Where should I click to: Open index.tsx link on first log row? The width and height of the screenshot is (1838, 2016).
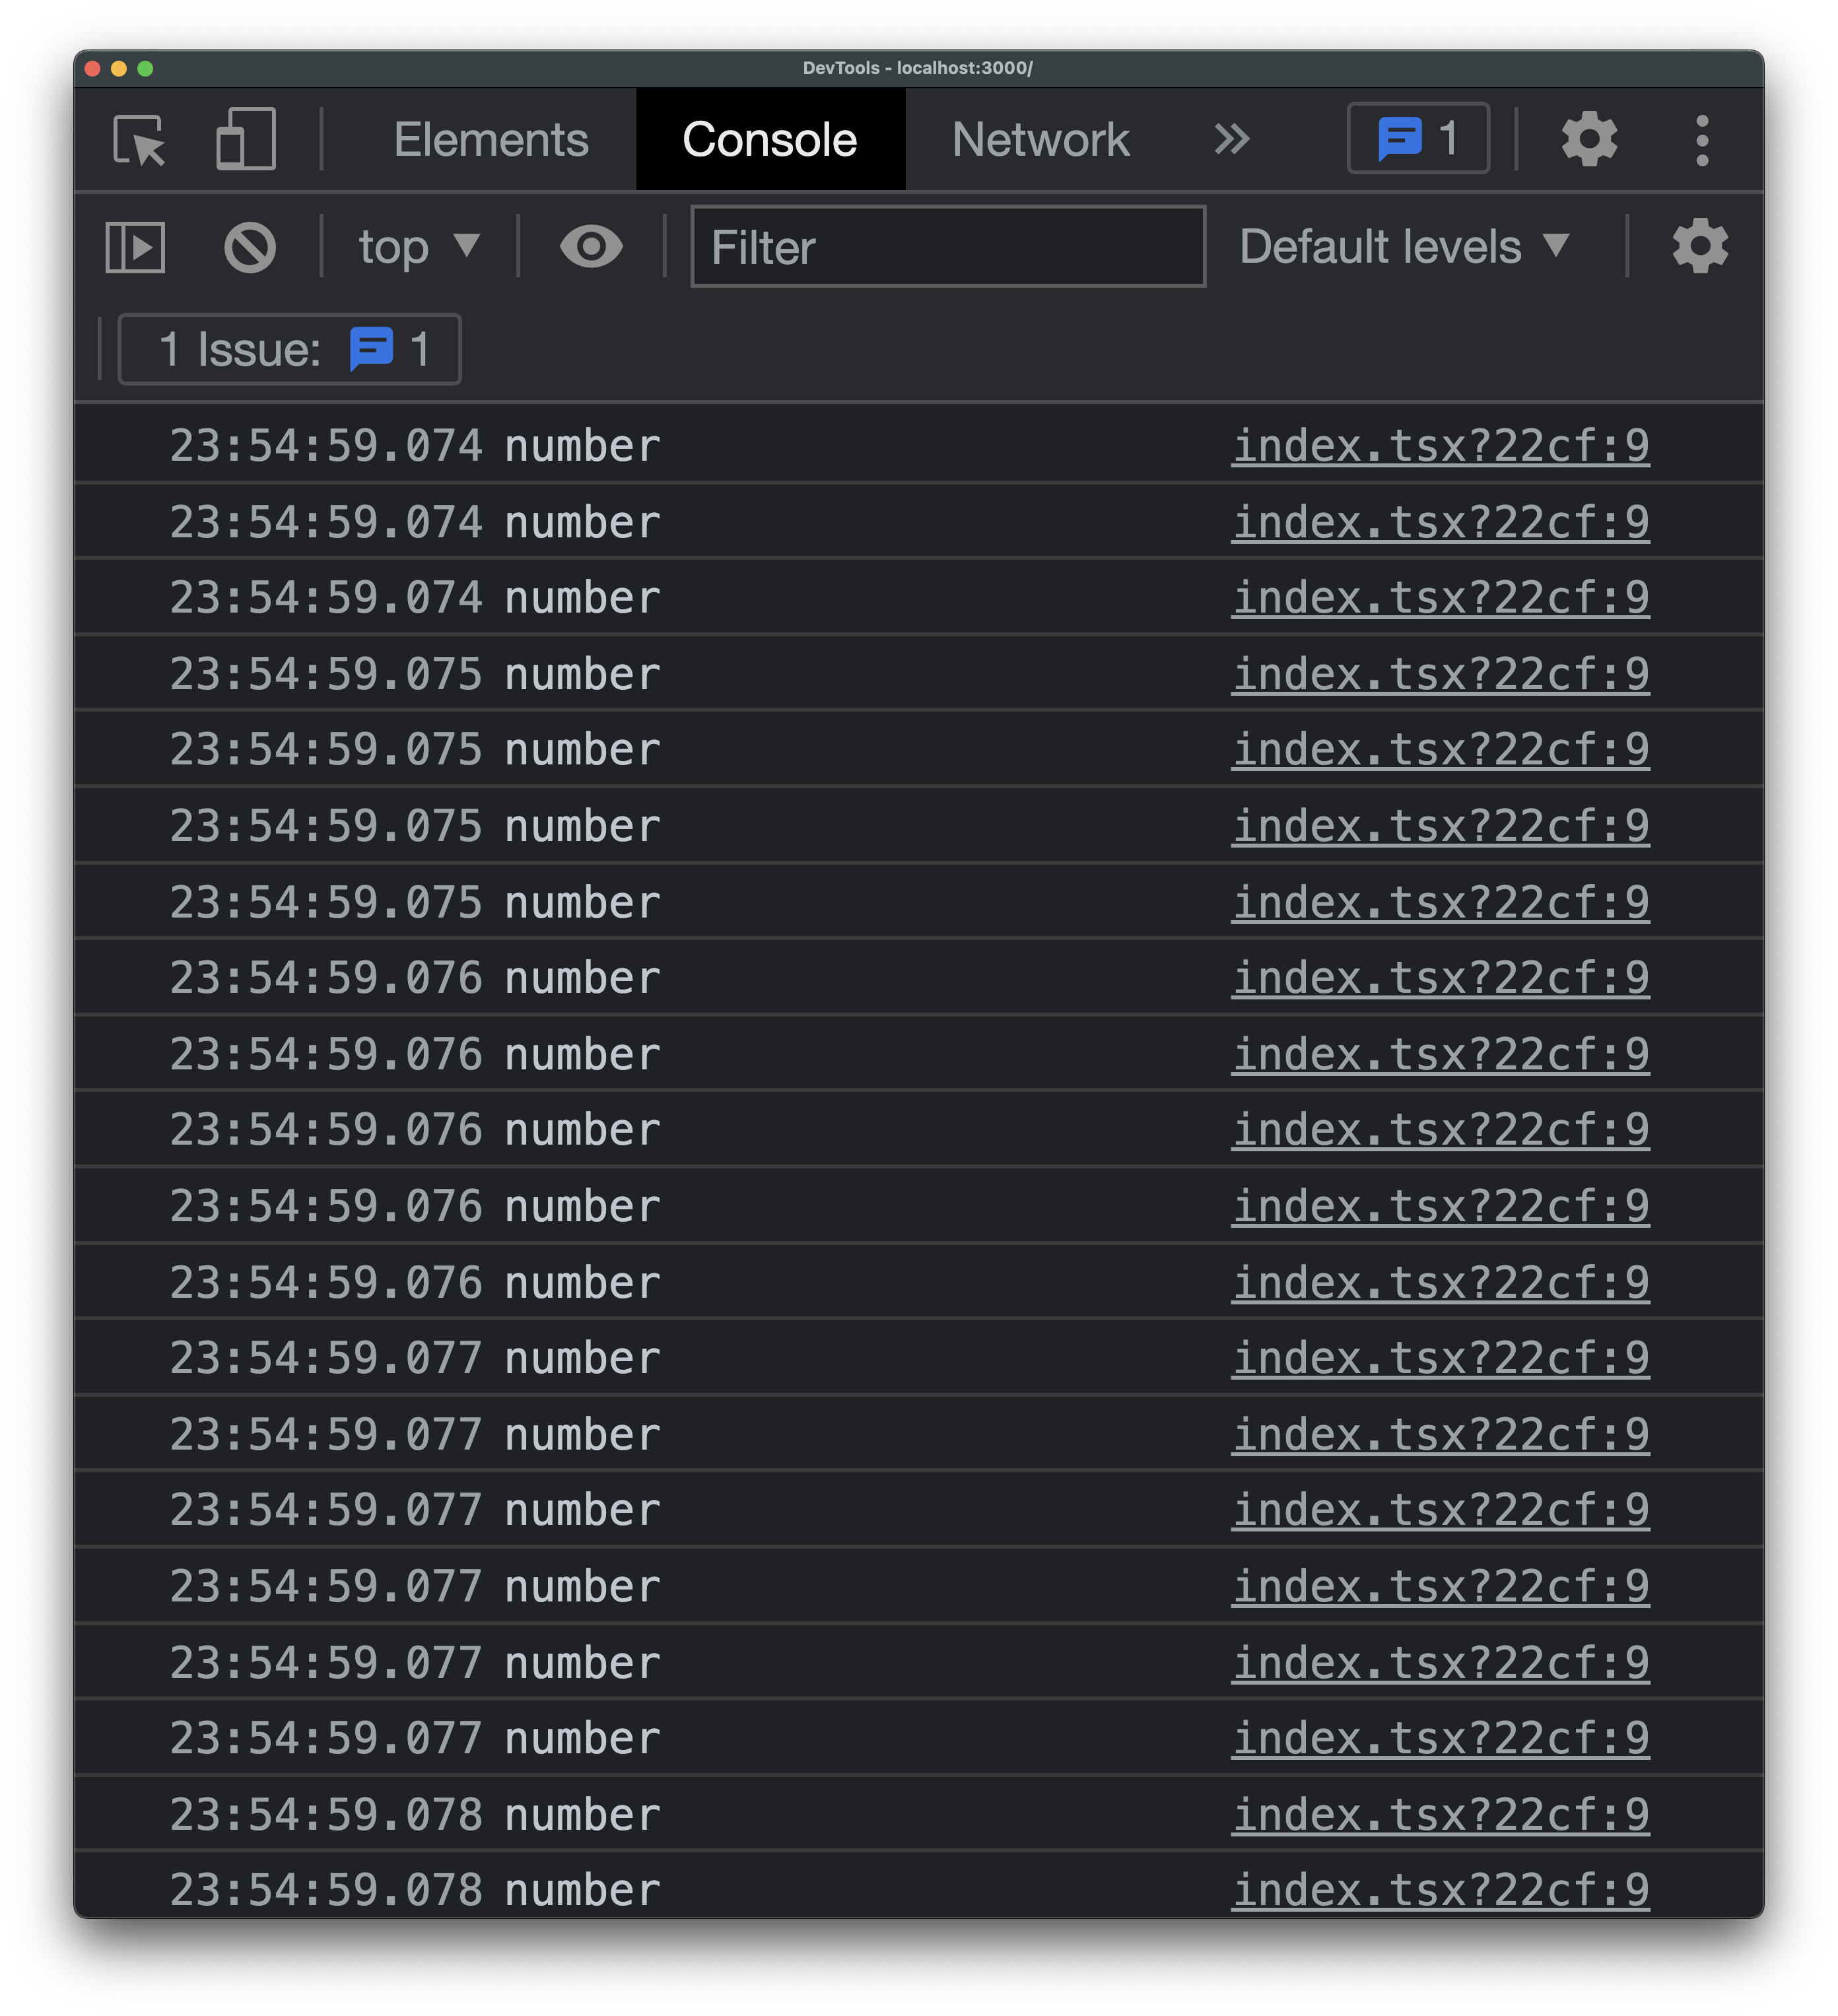pyautogui.click(x=1440, y=446)
